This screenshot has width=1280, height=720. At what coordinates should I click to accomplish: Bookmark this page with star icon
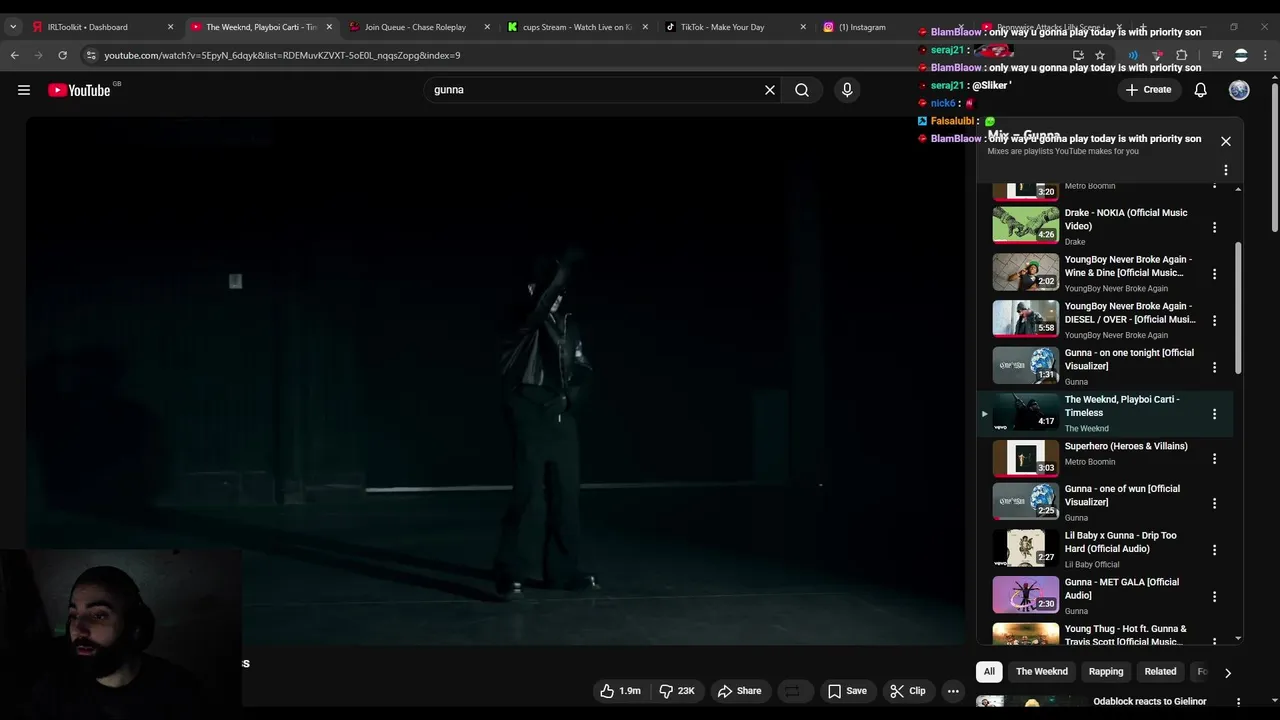pyautogui.click(x=1100, y=55)
